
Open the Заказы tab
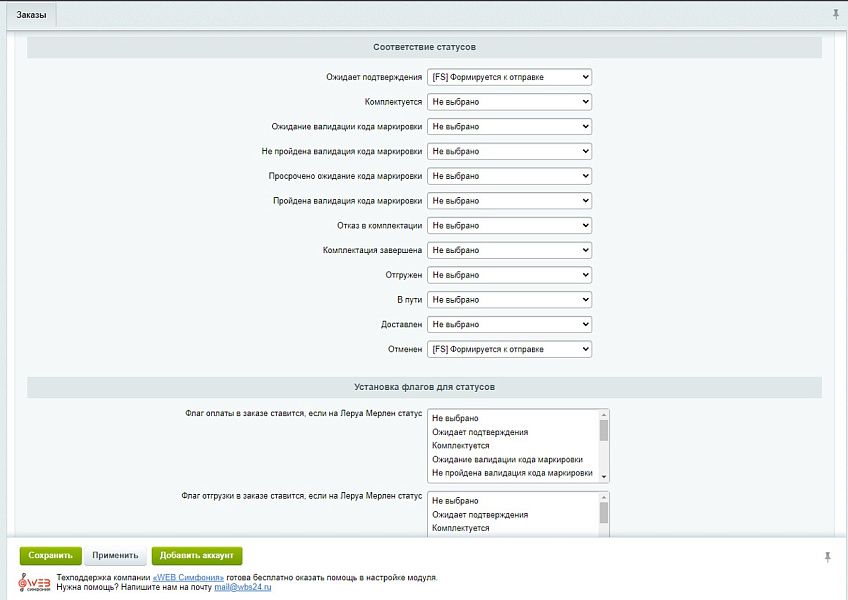(x=31, y=15)
